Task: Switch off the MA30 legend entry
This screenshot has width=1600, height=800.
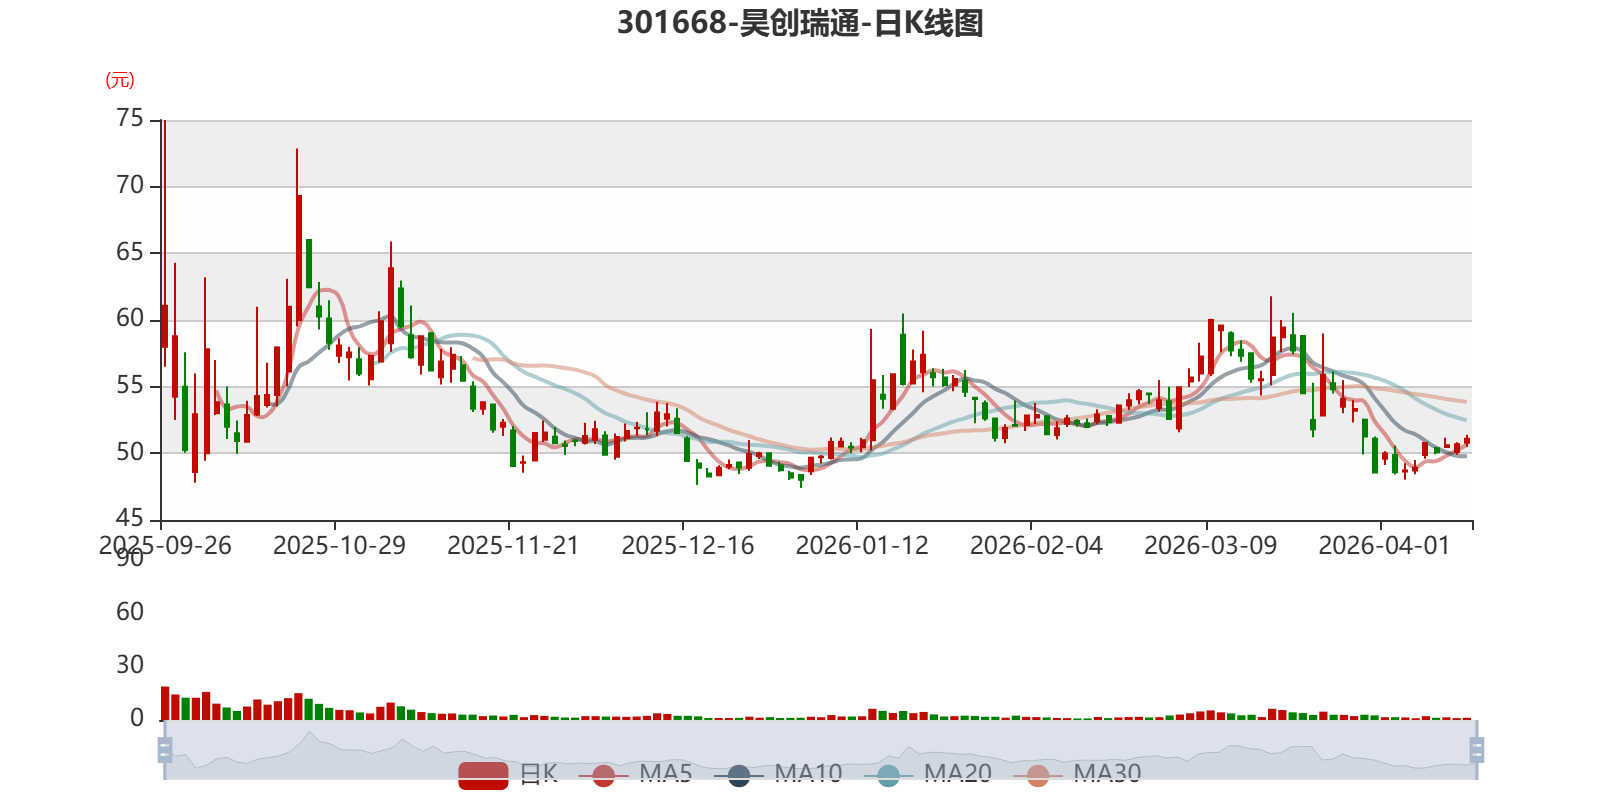Action: 1077,774
